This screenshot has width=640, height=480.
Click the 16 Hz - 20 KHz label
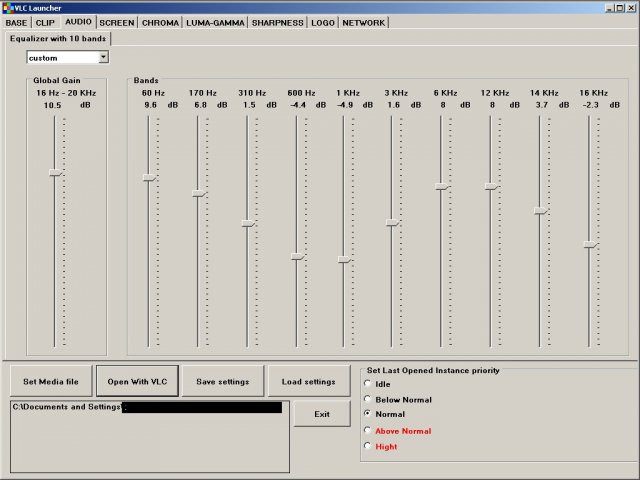(66, 93)
